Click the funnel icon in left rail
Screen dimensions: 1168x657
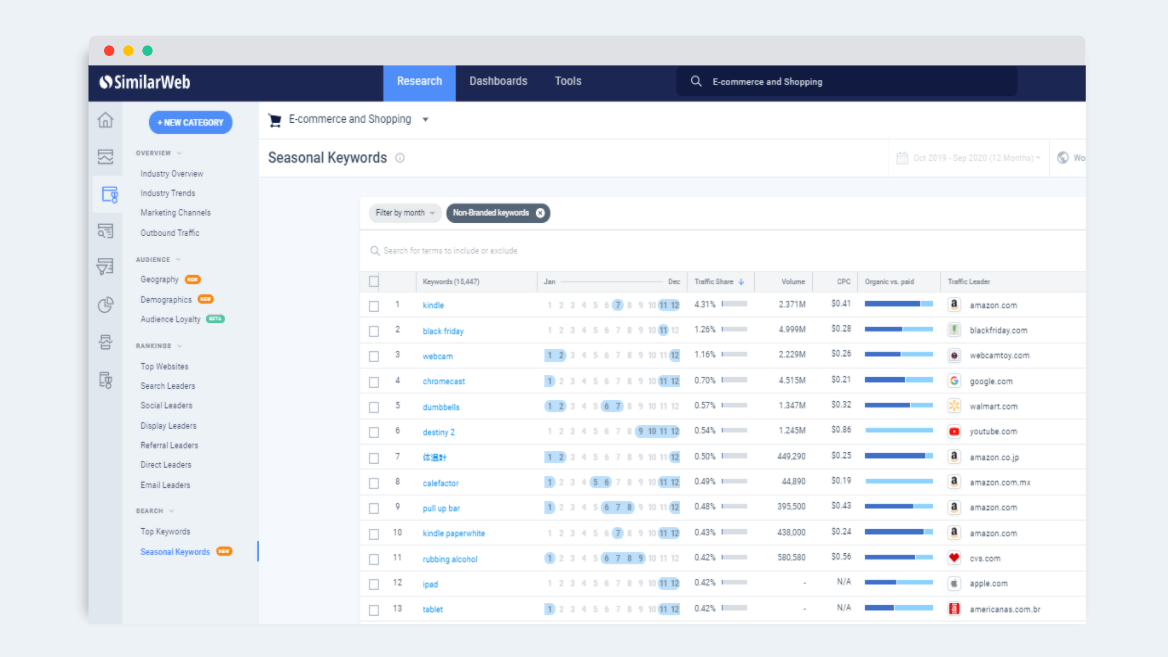tap(105, 266)
